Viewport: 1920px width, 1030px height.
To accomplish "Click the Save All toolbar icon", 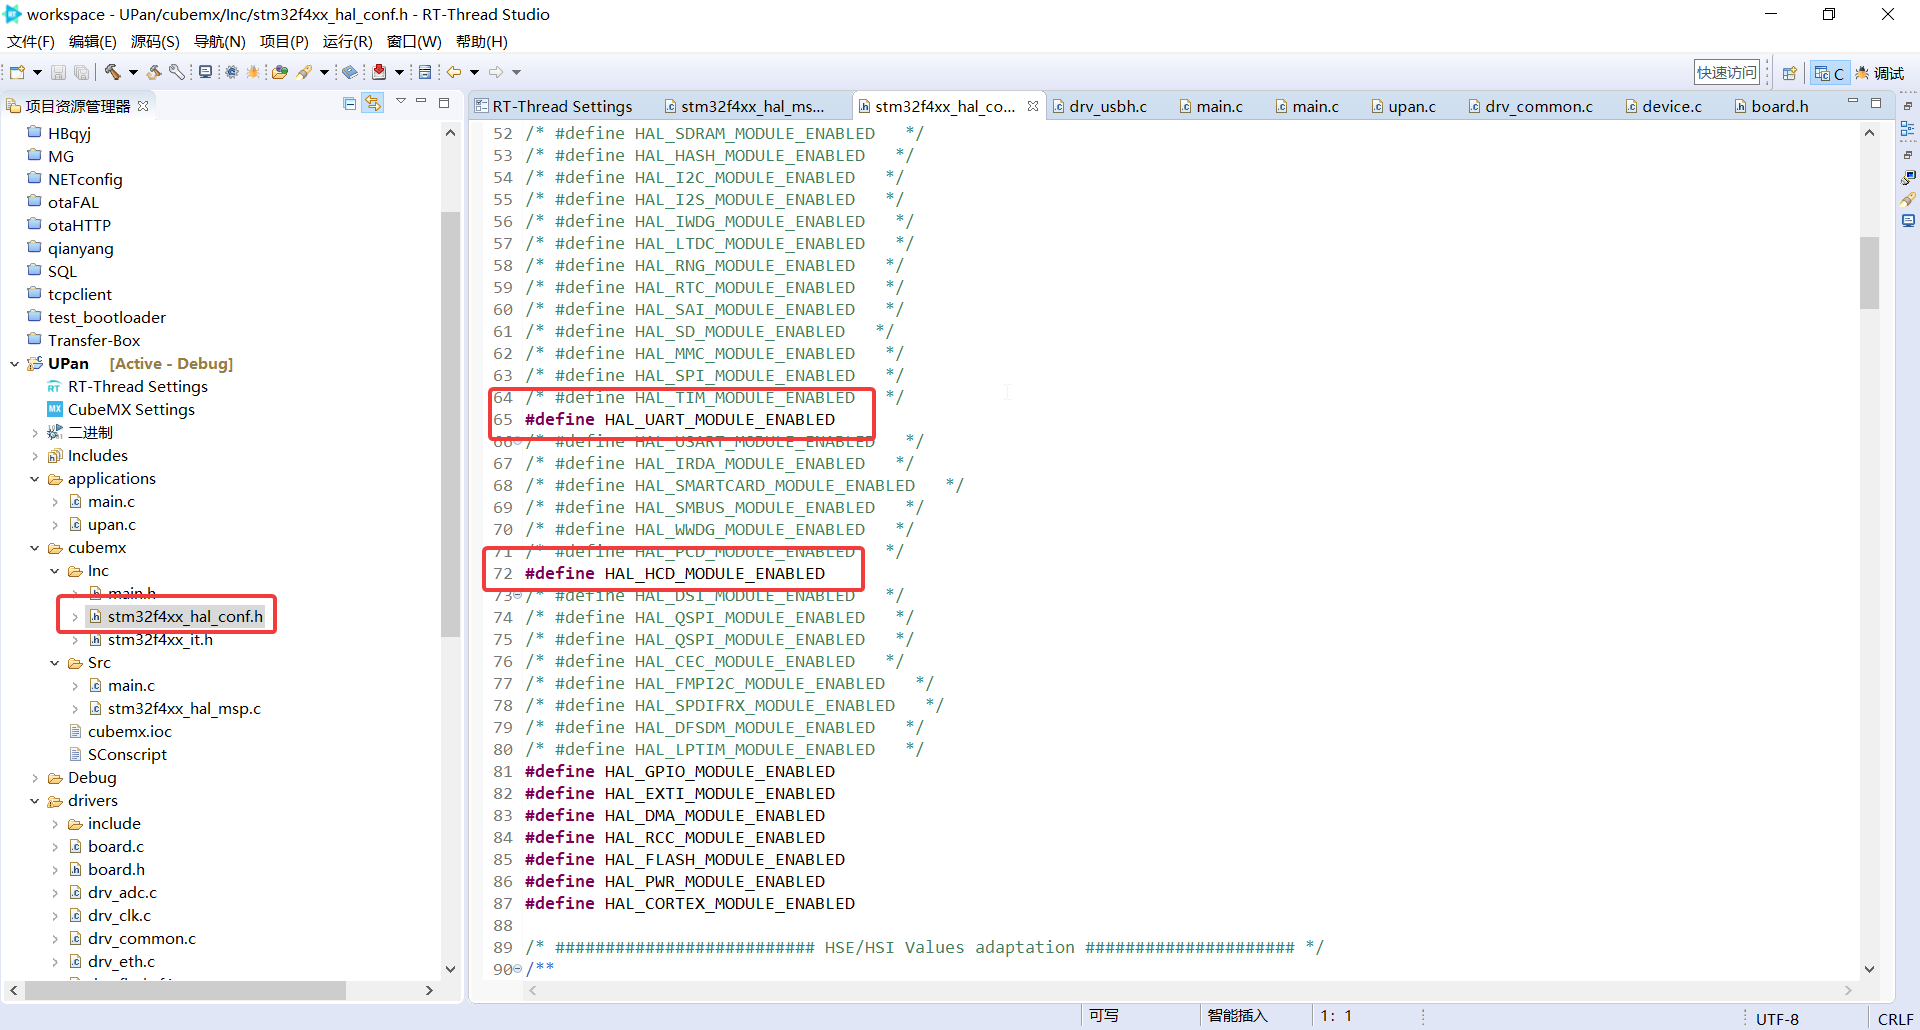I will coord(81,71).
